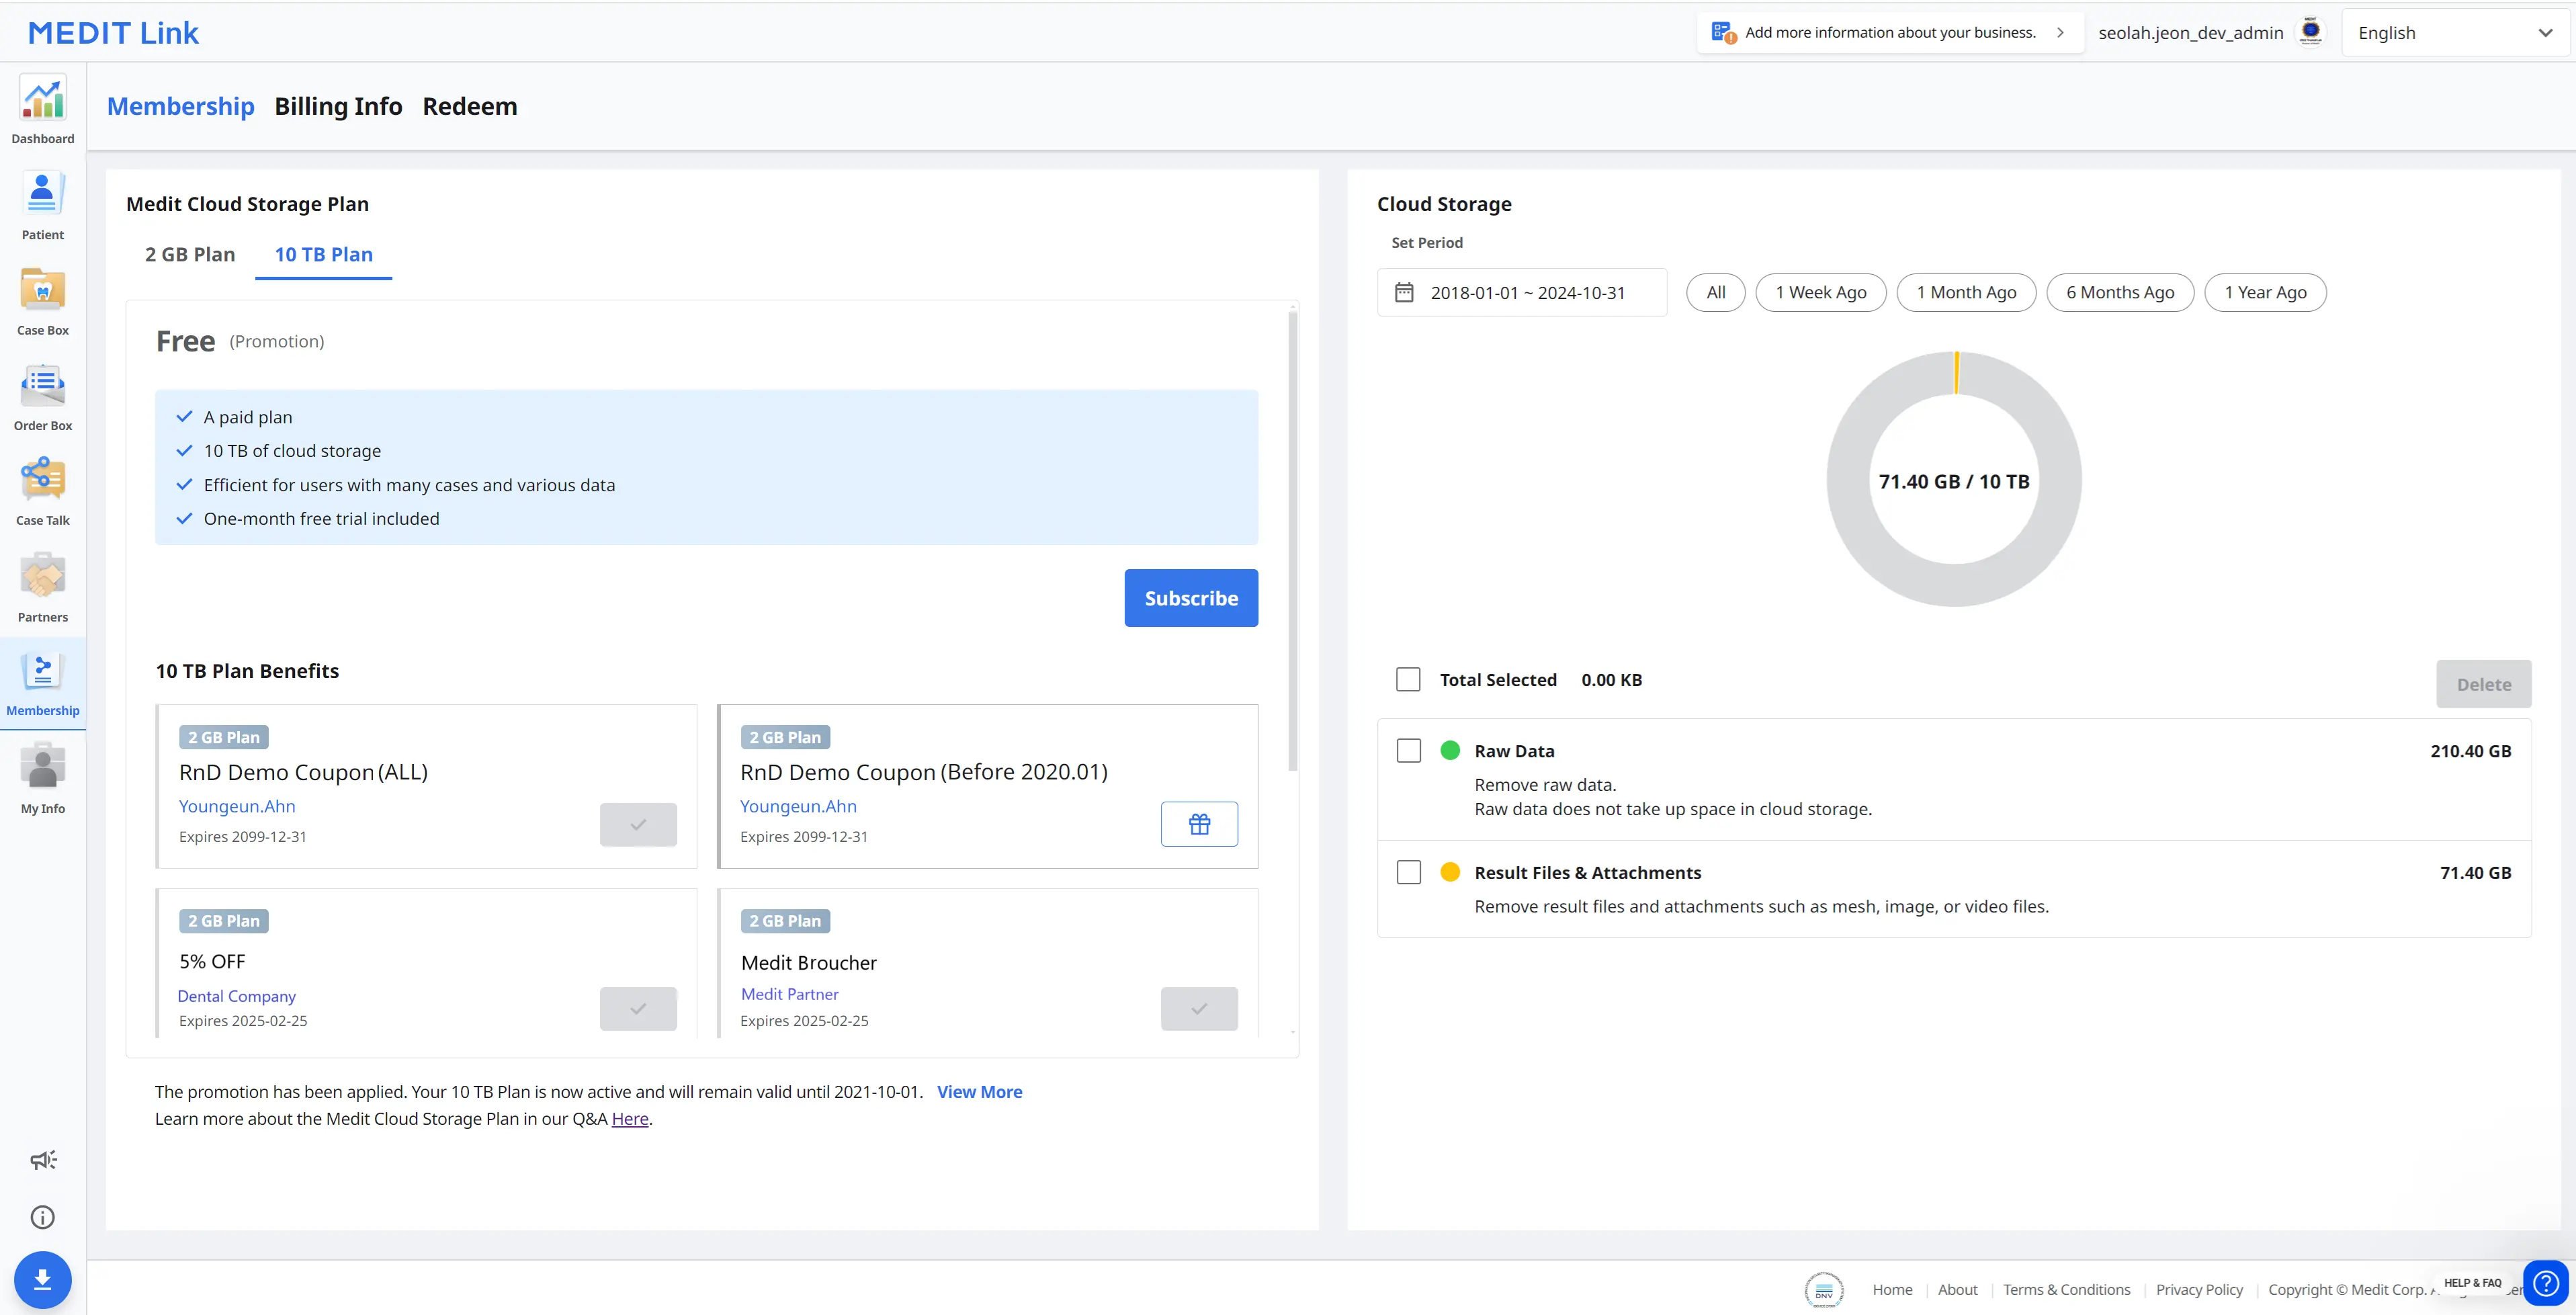Image resolution: width=2576 pixels, height=1315 pixels.
Task: Click the green Raw Data color dot
Action: (1449, 750)
